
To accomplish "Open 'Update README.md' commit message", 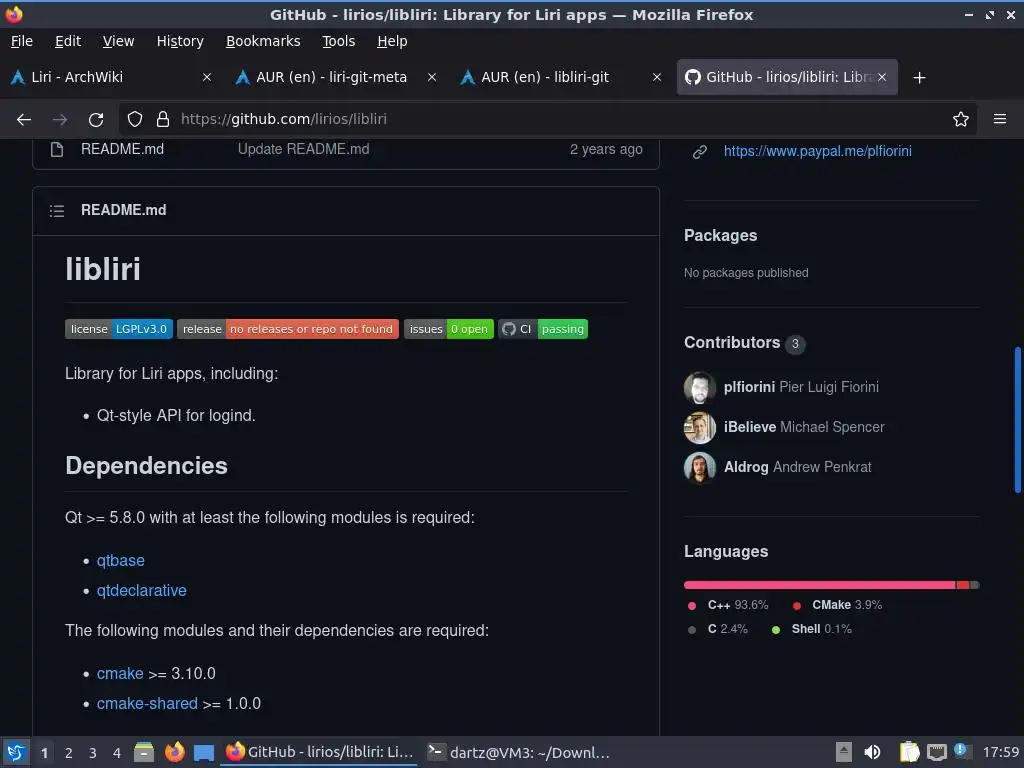I will click(304, 150).
